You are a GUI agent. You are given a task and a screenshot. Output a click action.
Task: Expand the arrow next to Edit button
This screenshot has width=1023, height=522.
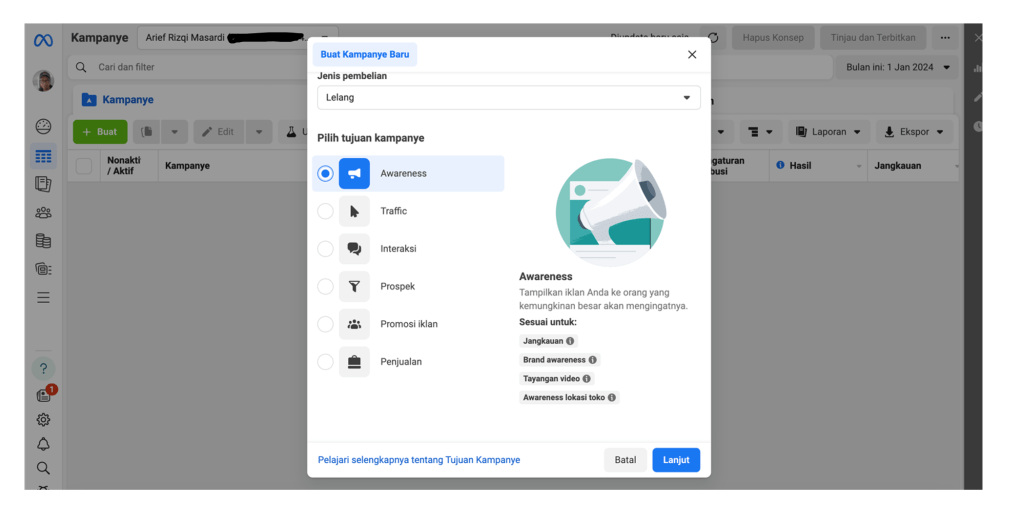(x=259, y=132)
